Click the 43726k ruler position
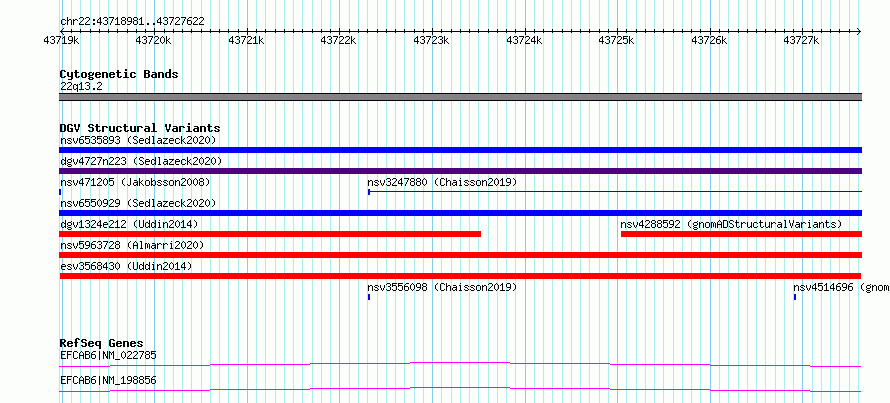Screen dimensions: 890x403 pos(710,40)
